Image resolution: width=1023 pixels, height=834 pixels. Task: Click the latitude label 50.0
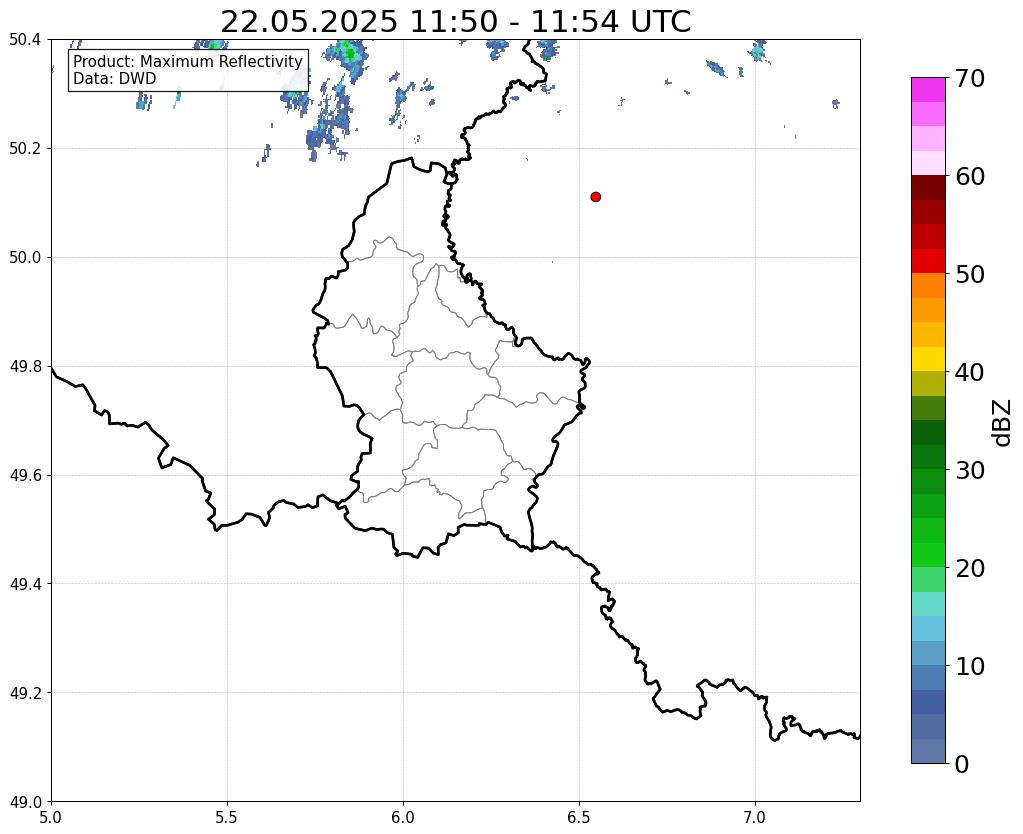tap(25, 258)
